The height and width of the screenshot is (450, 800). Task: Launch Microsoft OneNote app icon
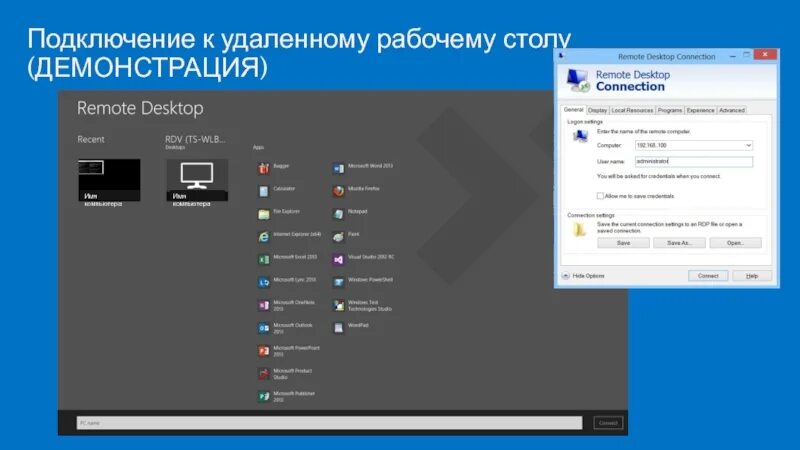pyautogui.click(x=264, y=305)
